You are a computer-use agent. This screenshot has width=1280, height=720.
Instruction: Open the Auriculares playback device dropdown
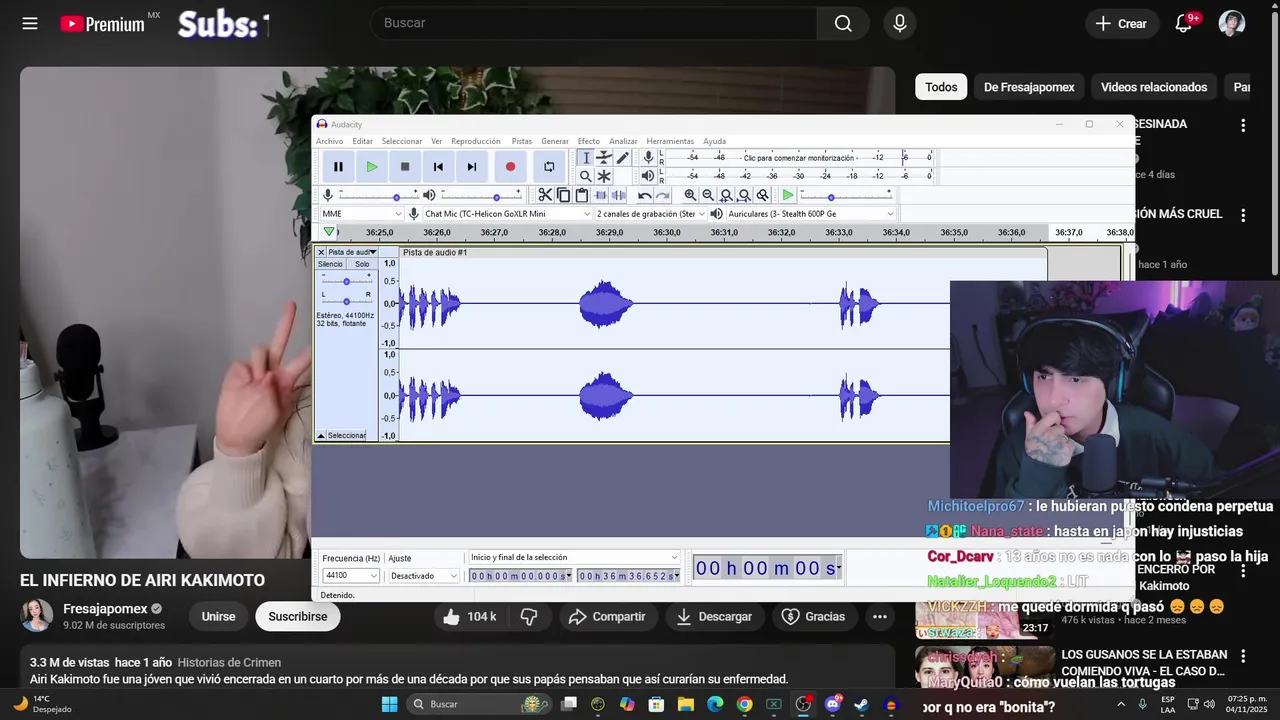point(810,214)
